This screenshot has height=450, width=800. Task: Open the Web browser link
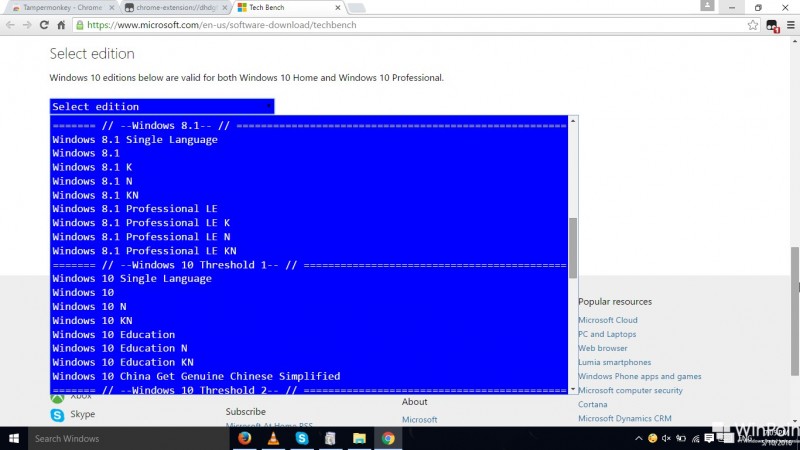tap(603, 348)
